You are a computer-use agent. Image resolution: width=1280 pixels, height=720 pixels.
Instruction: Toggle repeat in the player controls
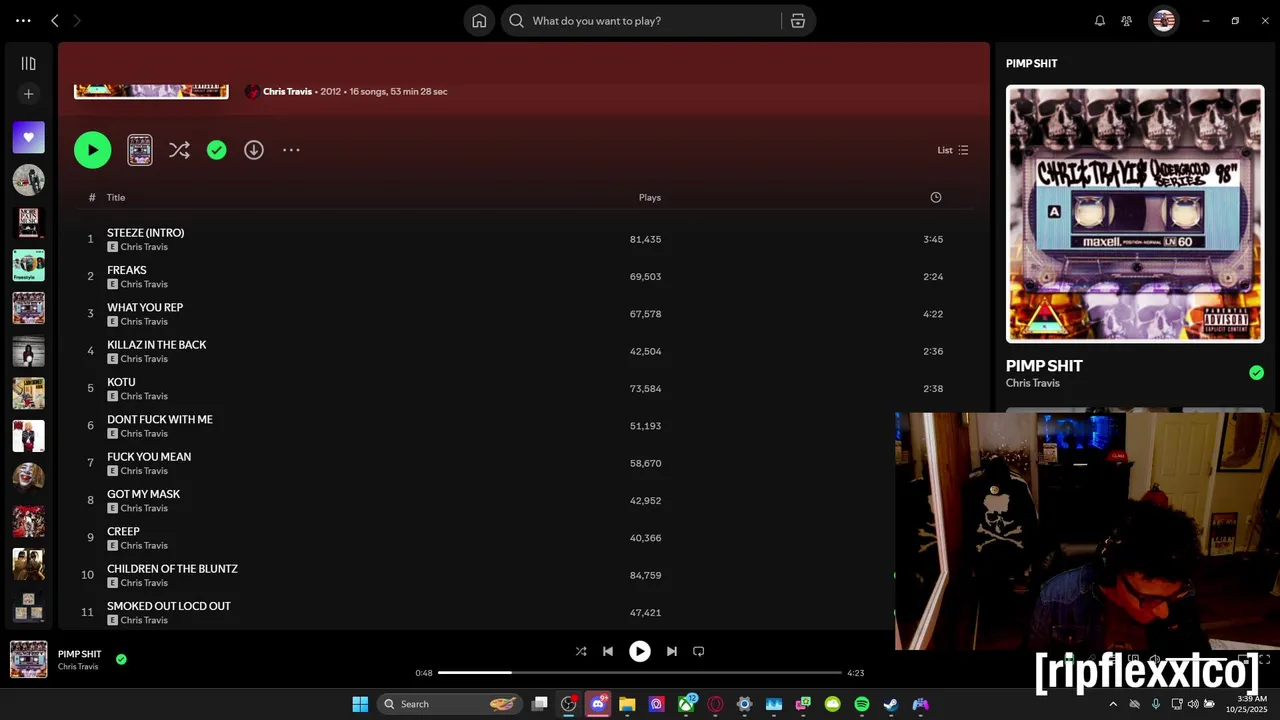click(x=699, y=651)
